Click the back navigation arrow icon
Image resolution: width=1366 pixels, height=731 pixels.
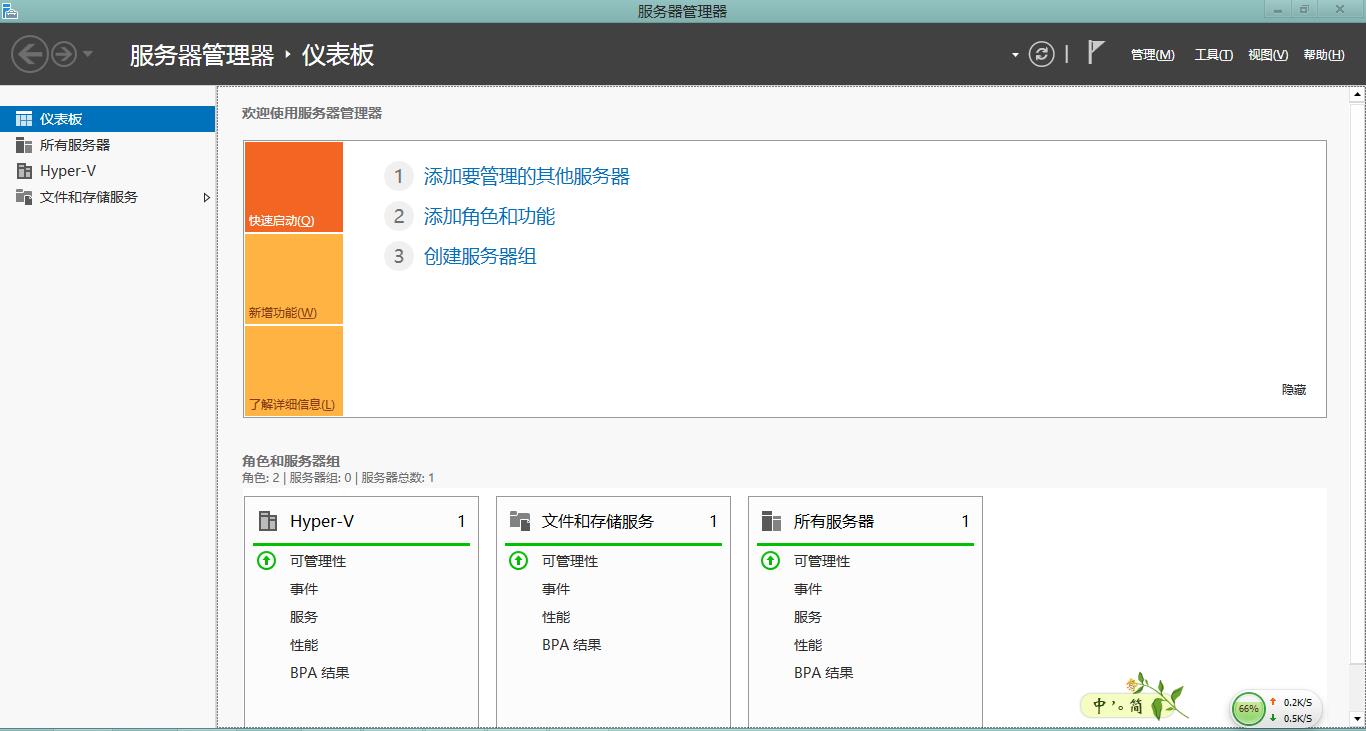click(30, 54)
